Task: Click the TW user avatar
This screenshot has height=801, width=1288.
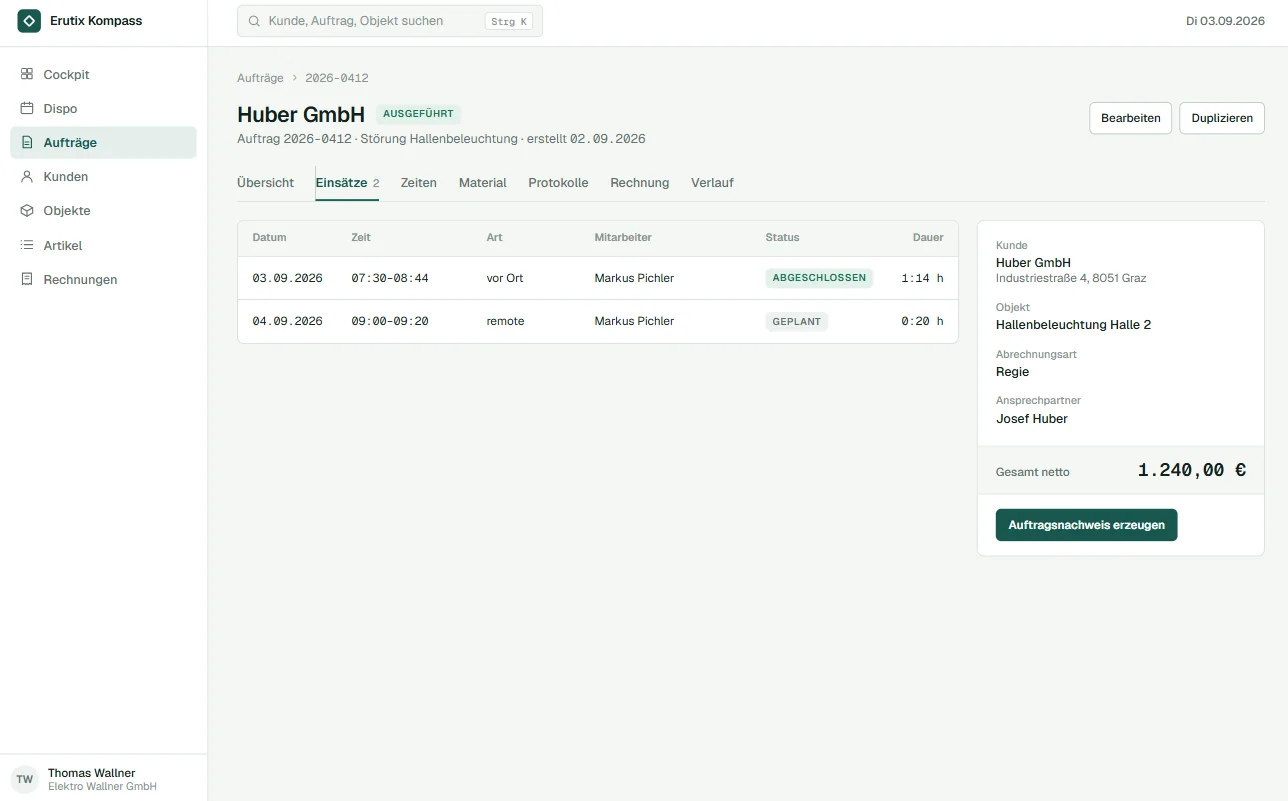Action: (x=24, y=779)
